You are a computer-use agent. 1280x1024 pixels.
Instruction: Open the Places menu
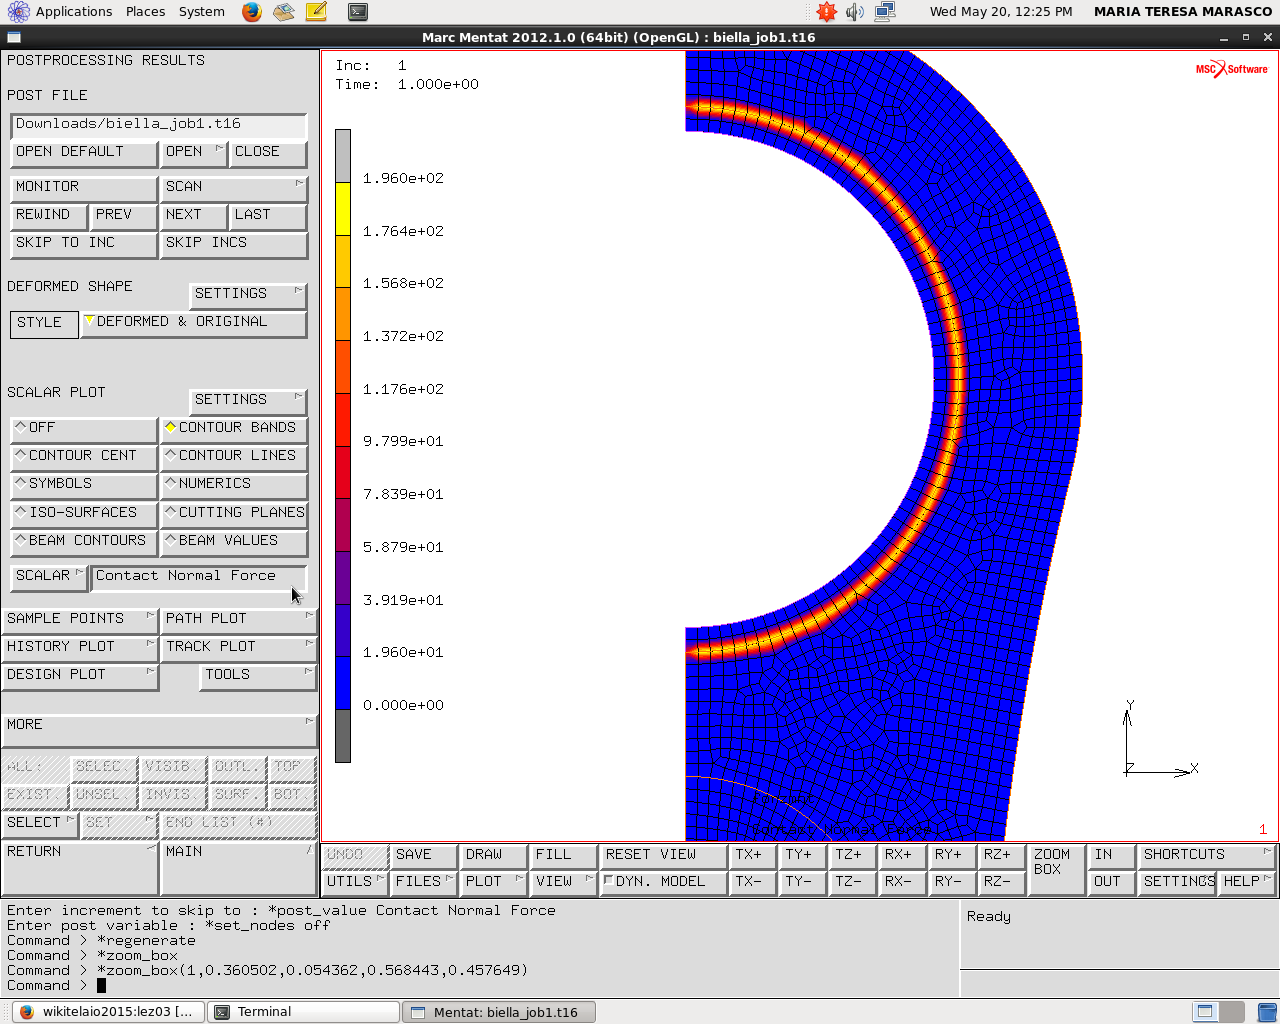click(x=145, y=12)
